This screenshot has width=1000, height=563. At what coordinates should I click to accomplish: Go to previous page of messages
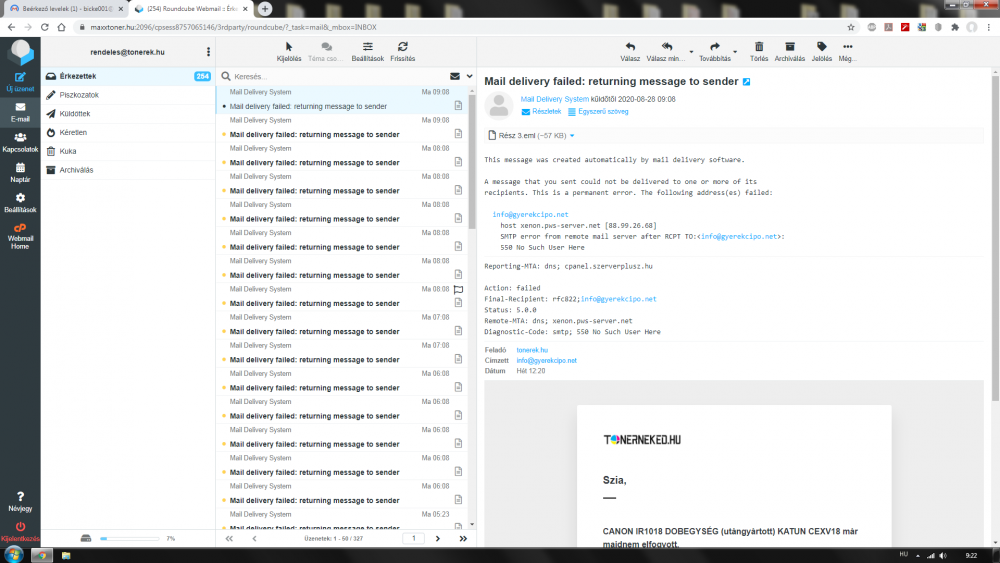click(254, 539)
